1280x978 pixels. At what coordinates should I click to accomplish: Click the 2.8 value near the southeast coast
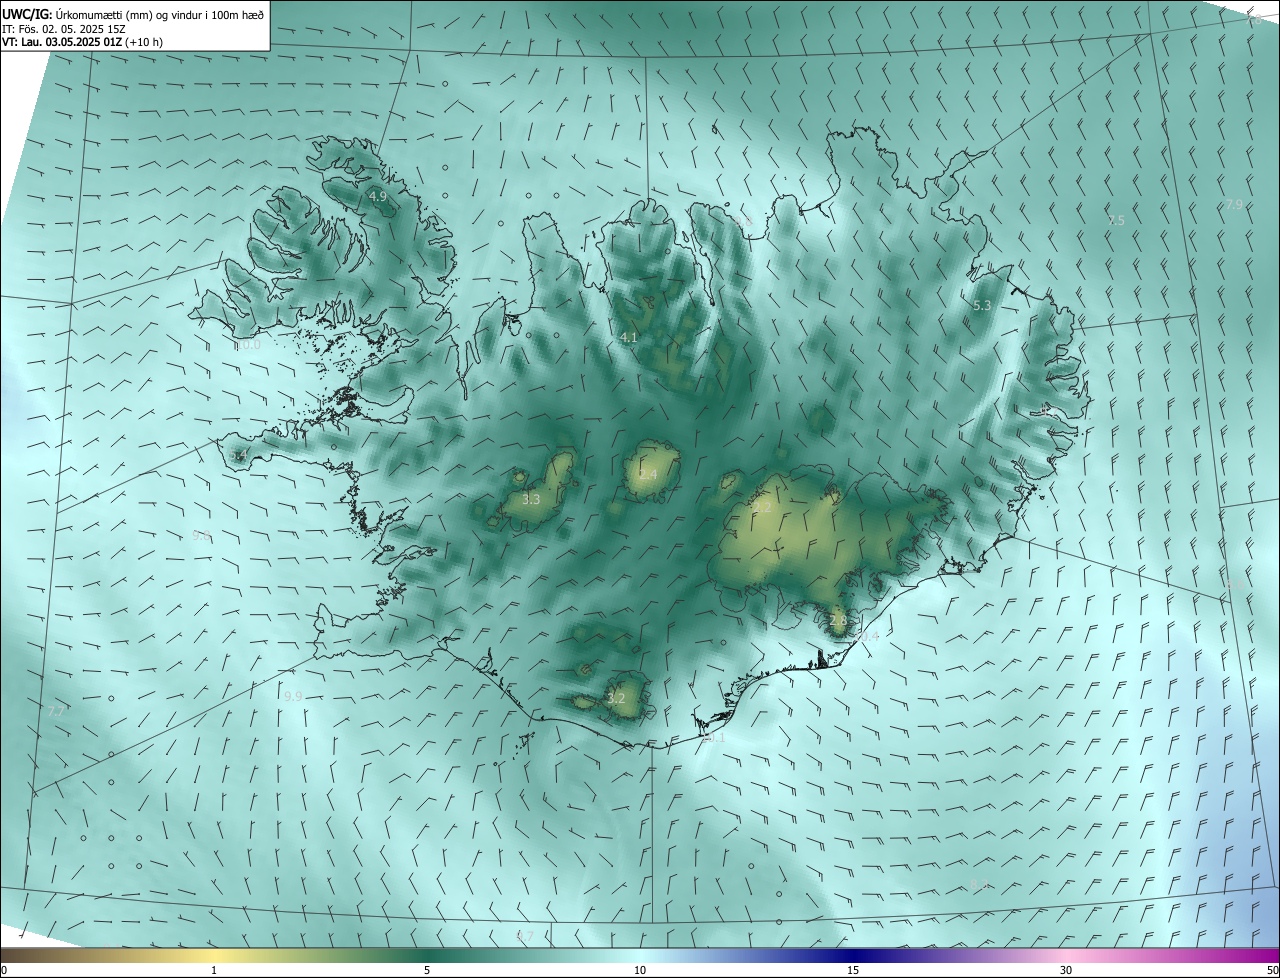point(838,621)
